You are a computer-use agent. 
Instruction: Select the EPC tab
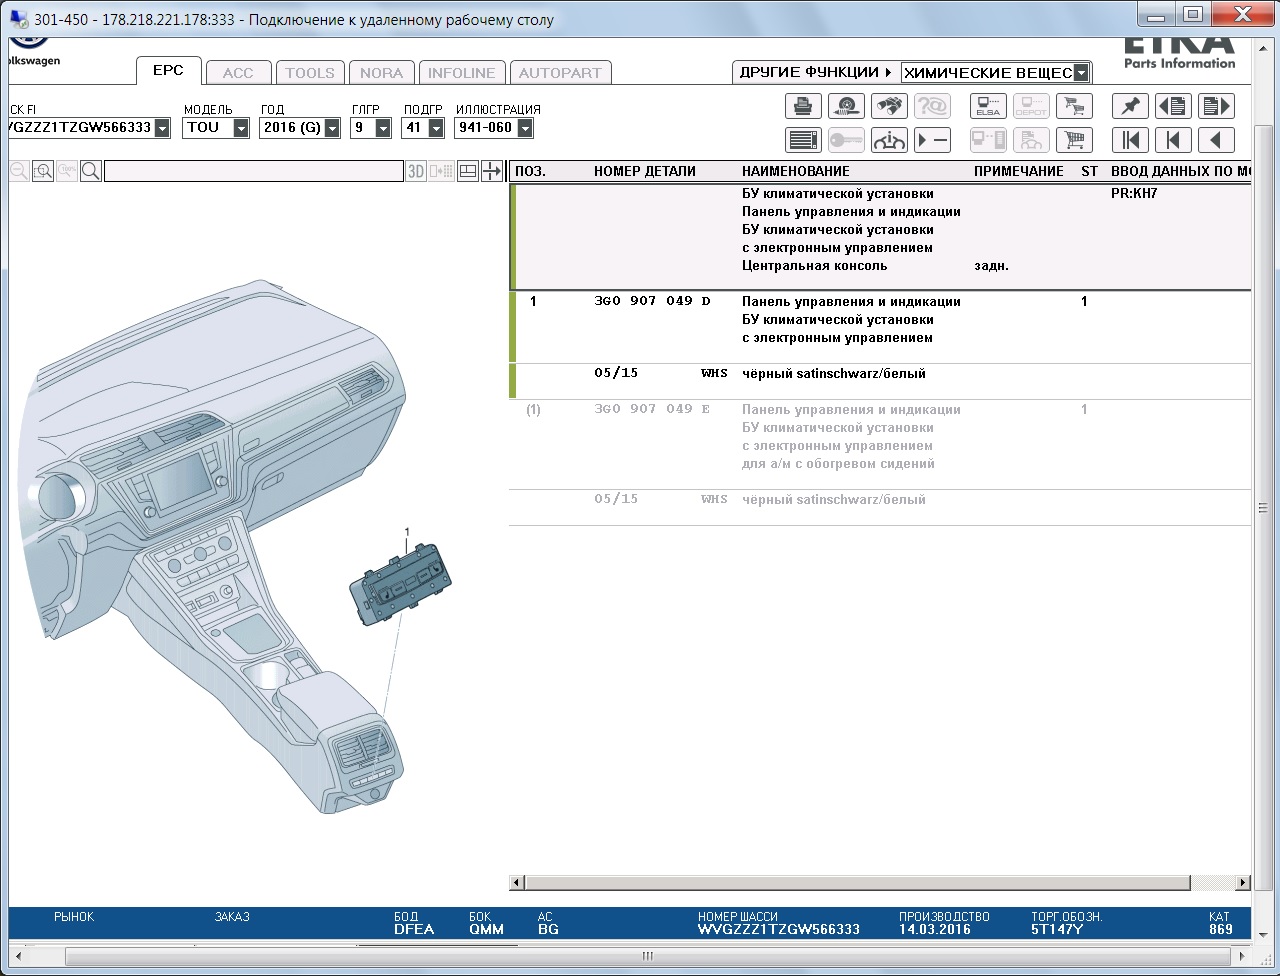point(168,71)
